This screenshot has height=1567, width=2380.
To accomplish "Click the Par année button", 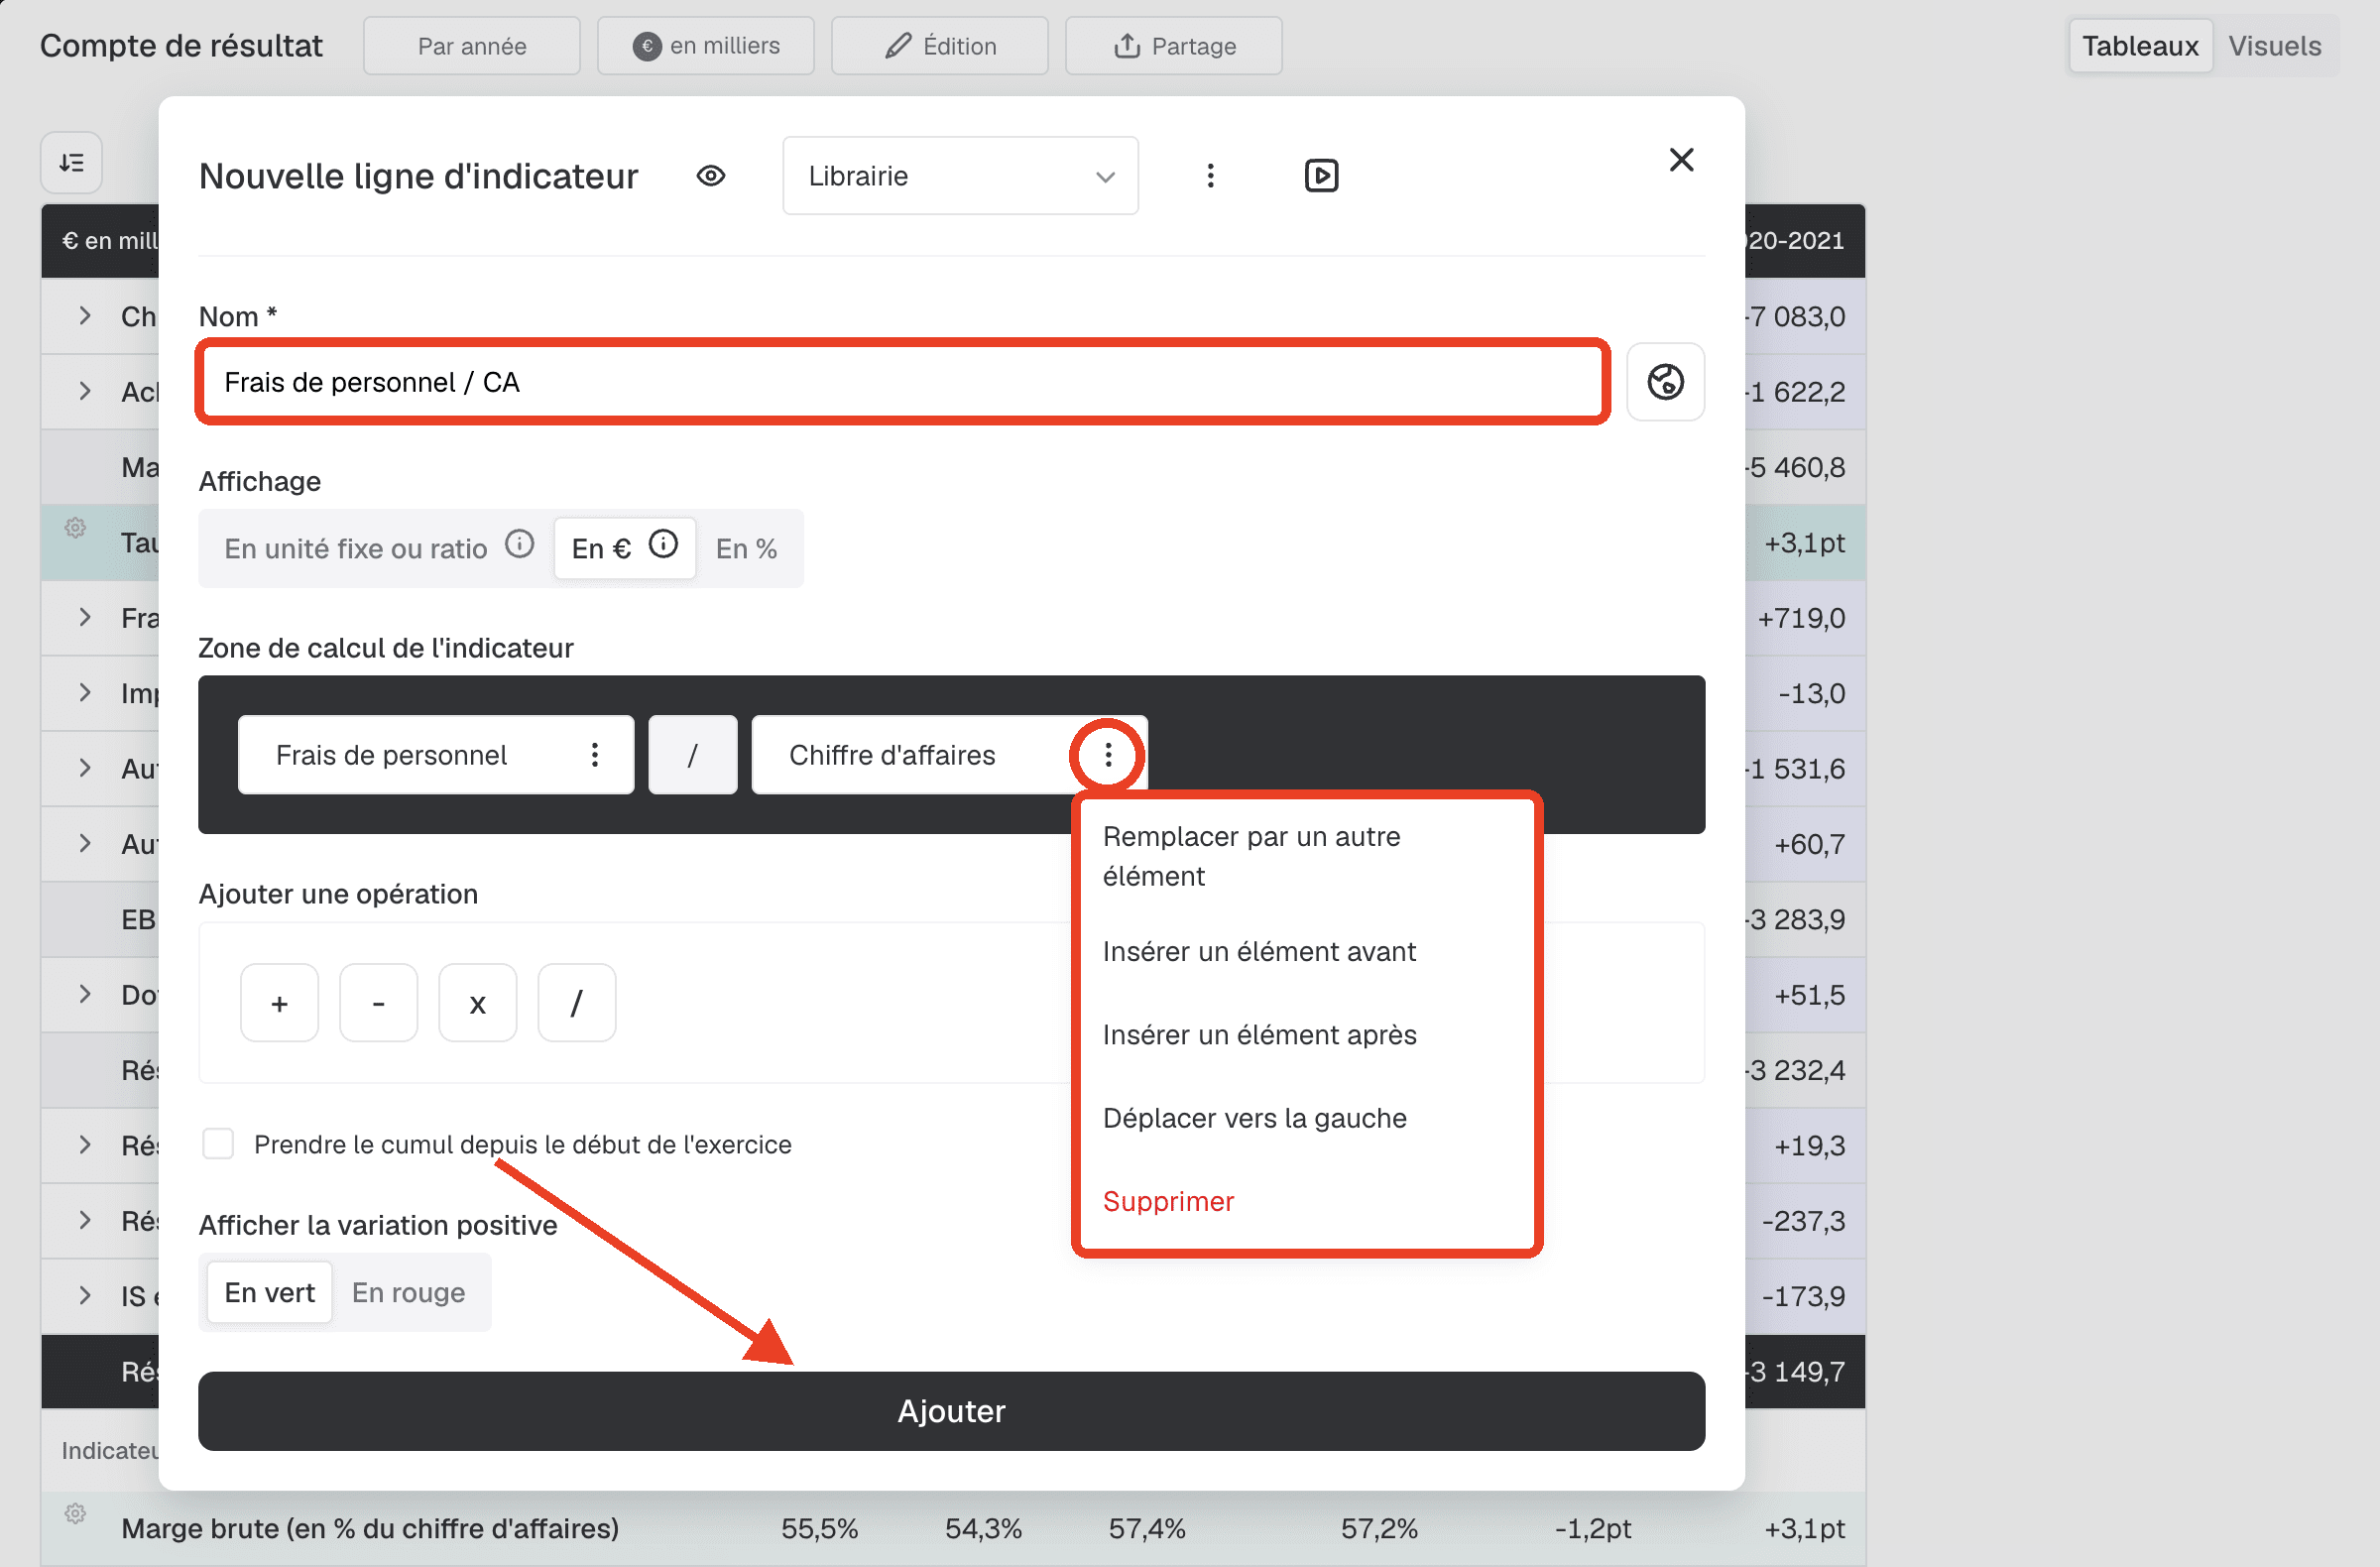I will (472, 46).
